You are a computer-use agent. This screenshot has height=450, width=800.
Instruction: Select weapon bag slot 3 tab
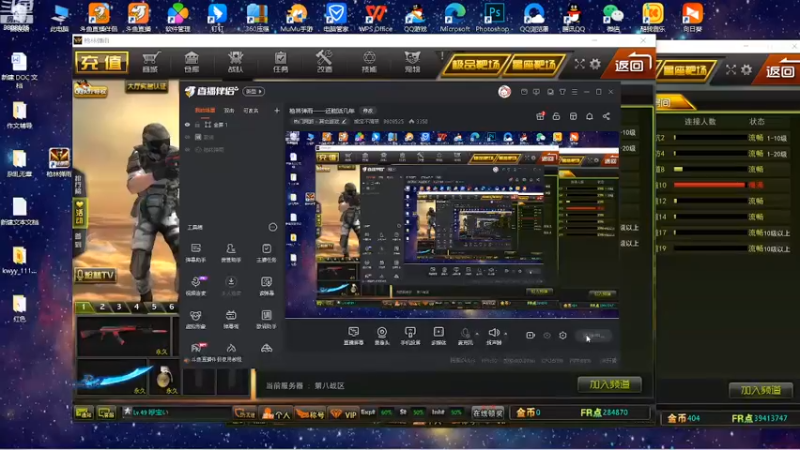tap(119, 307)
